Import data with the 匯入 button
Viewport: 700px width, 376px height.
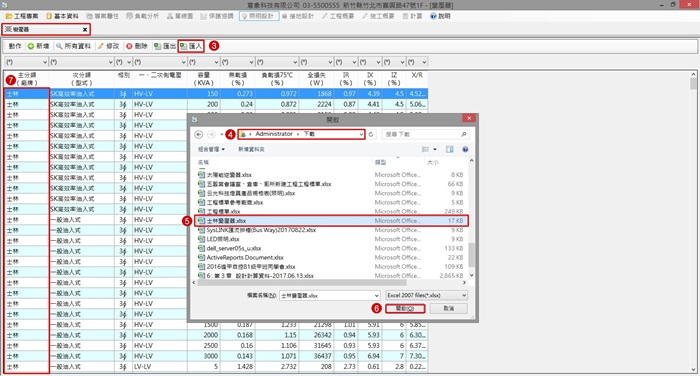point(191,46)
